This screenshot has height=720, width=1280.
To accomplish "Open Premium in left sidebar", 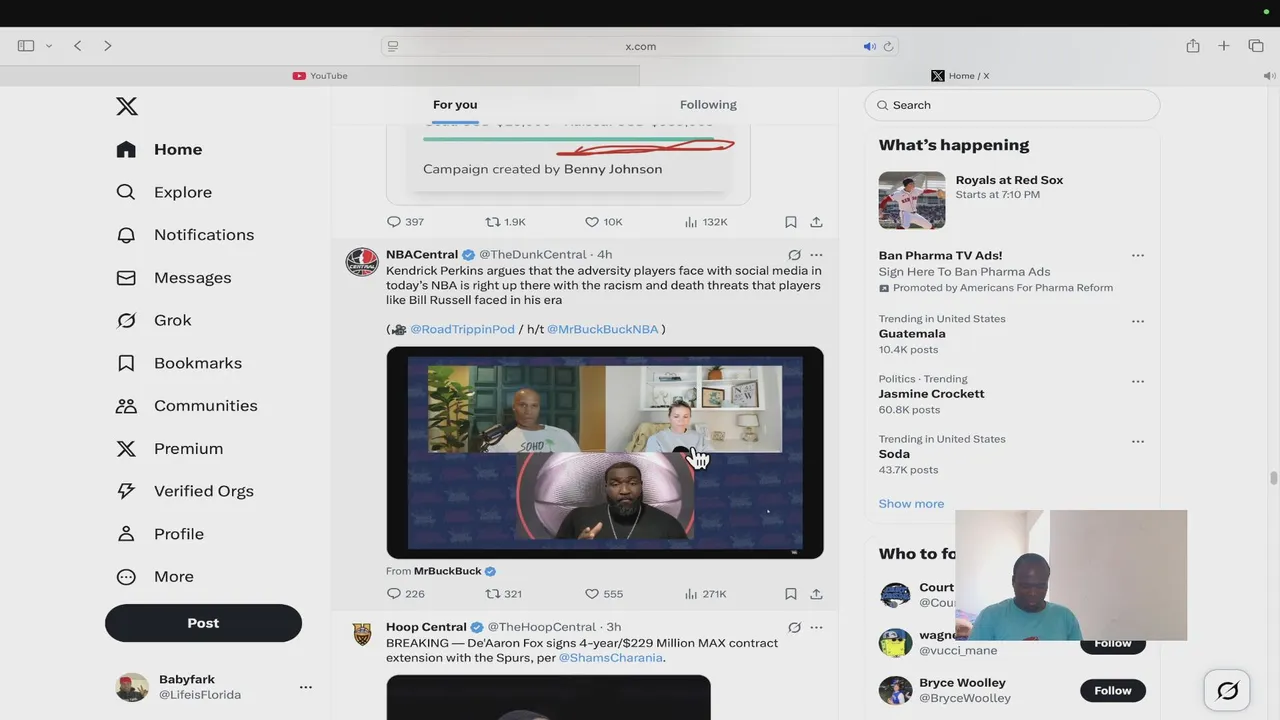I will tap(169, 449).
